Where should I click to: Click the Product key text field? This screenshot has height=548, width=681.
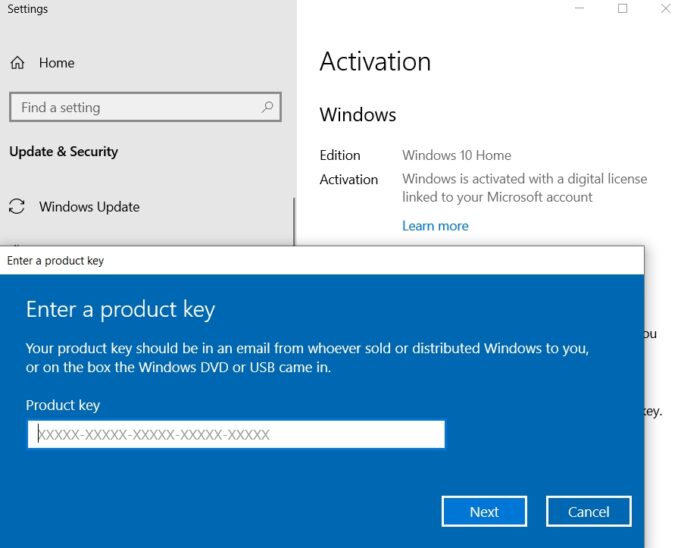(235, 434)
